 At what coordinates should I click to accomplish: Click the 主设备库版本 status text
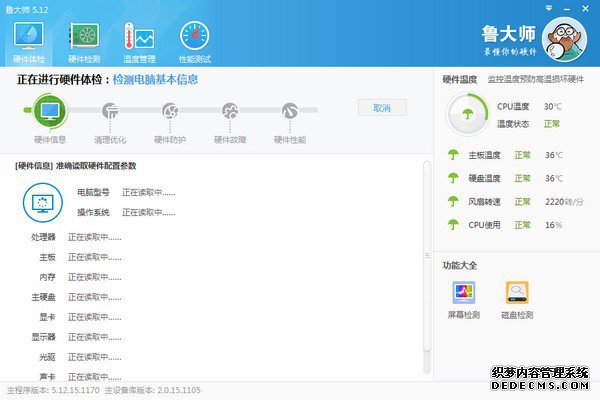(153, 390)
